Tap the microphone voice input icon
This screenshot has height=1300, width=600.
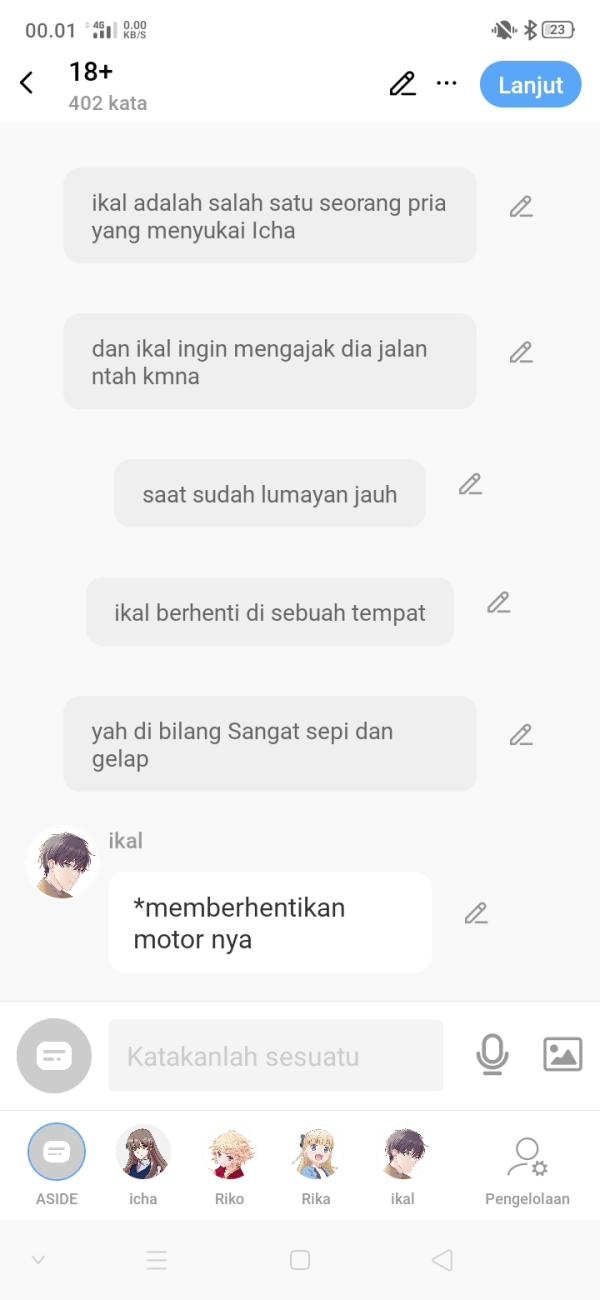pos(491,1055)
